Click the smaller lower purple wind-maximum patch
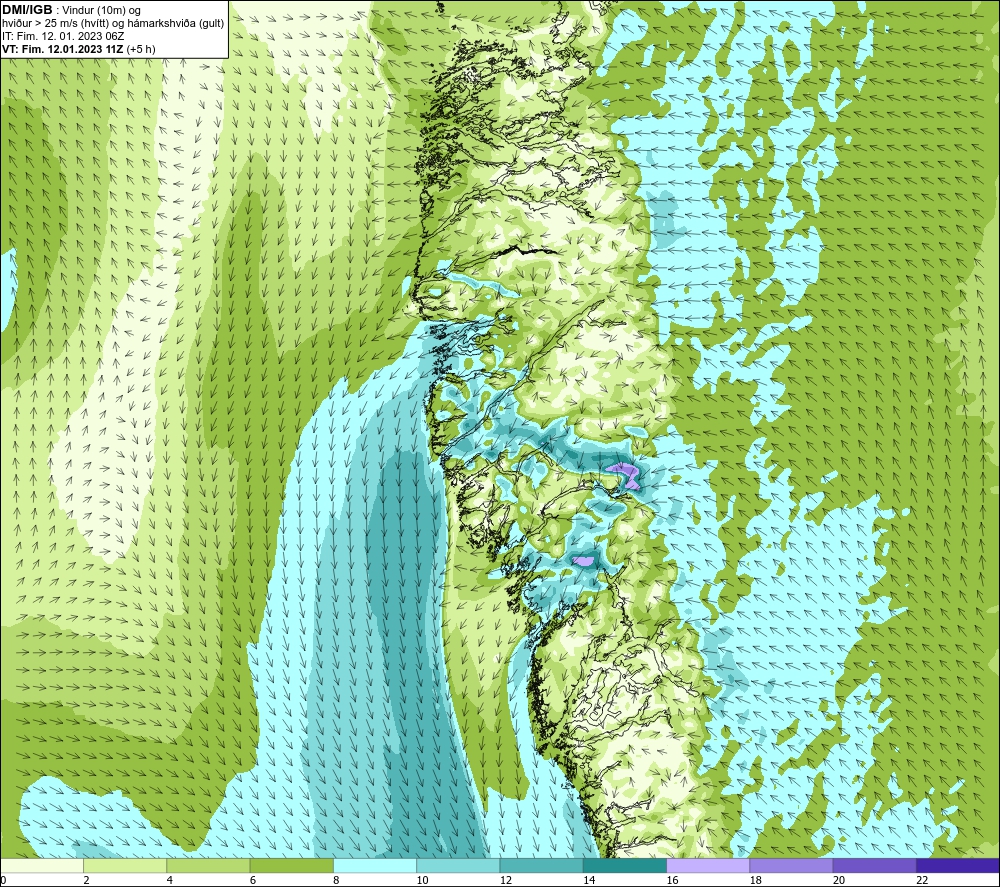1000x887 pixels. point(583,561)
